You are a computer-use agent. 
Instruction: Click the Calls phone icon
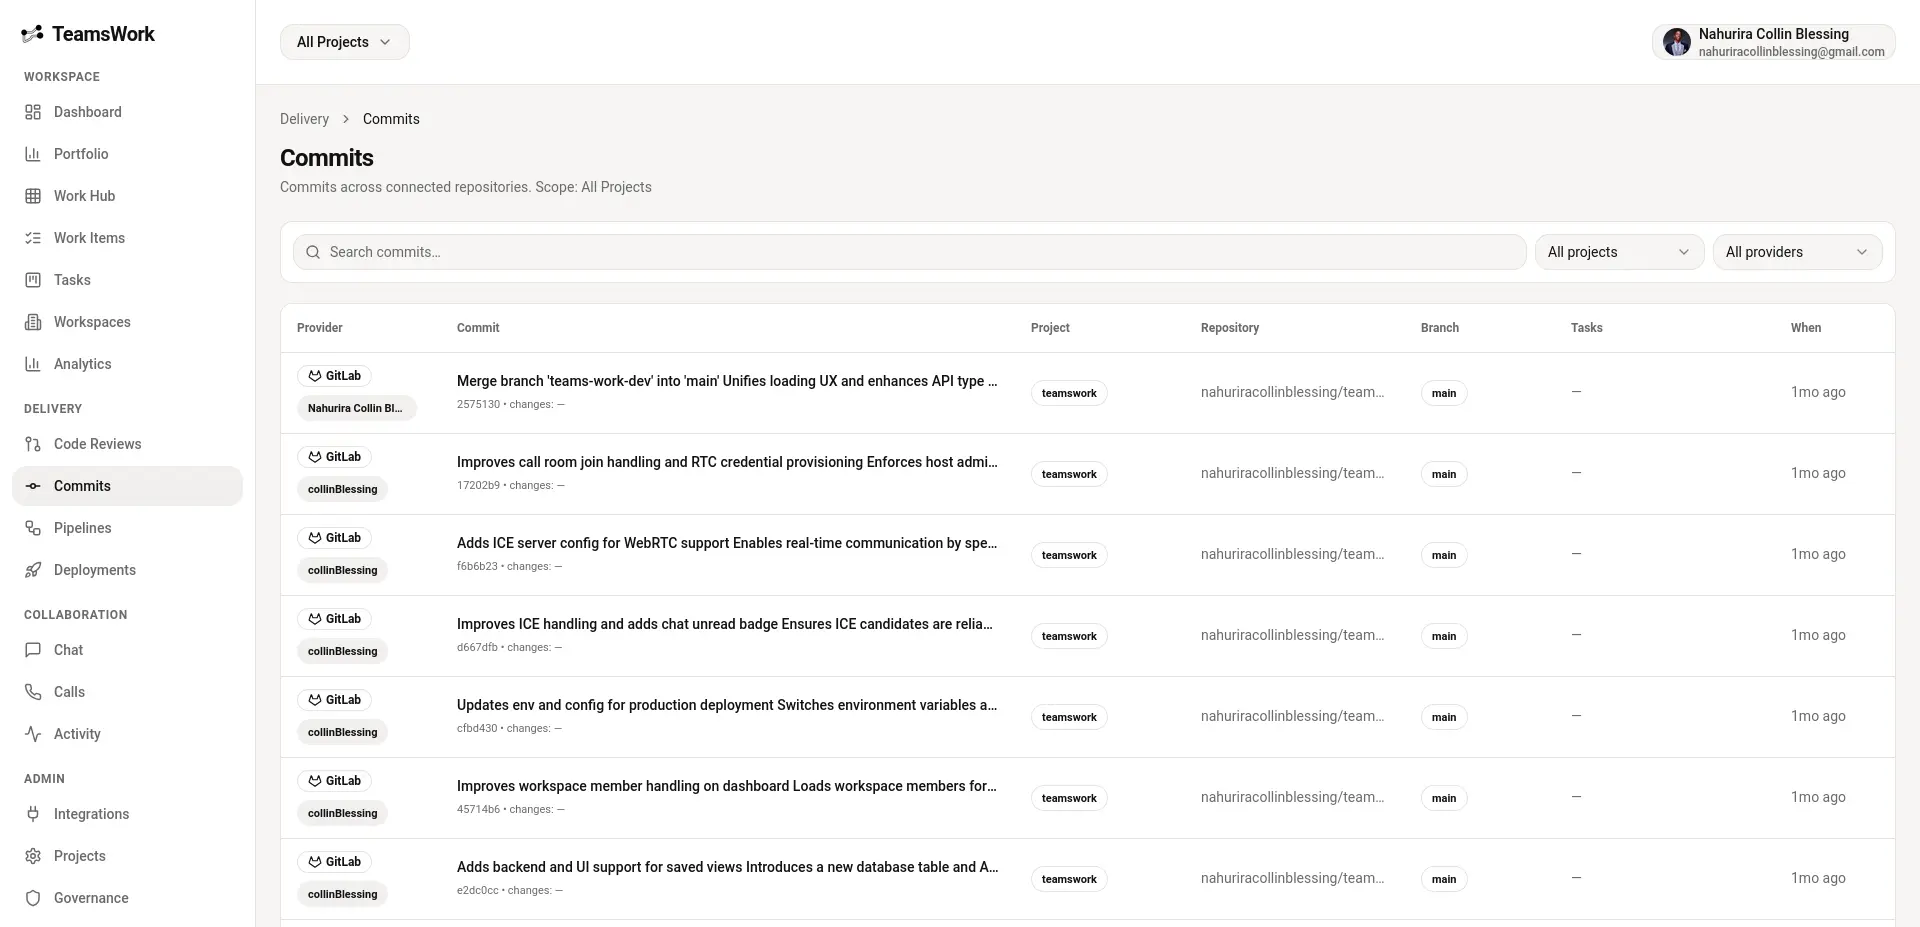33,692
